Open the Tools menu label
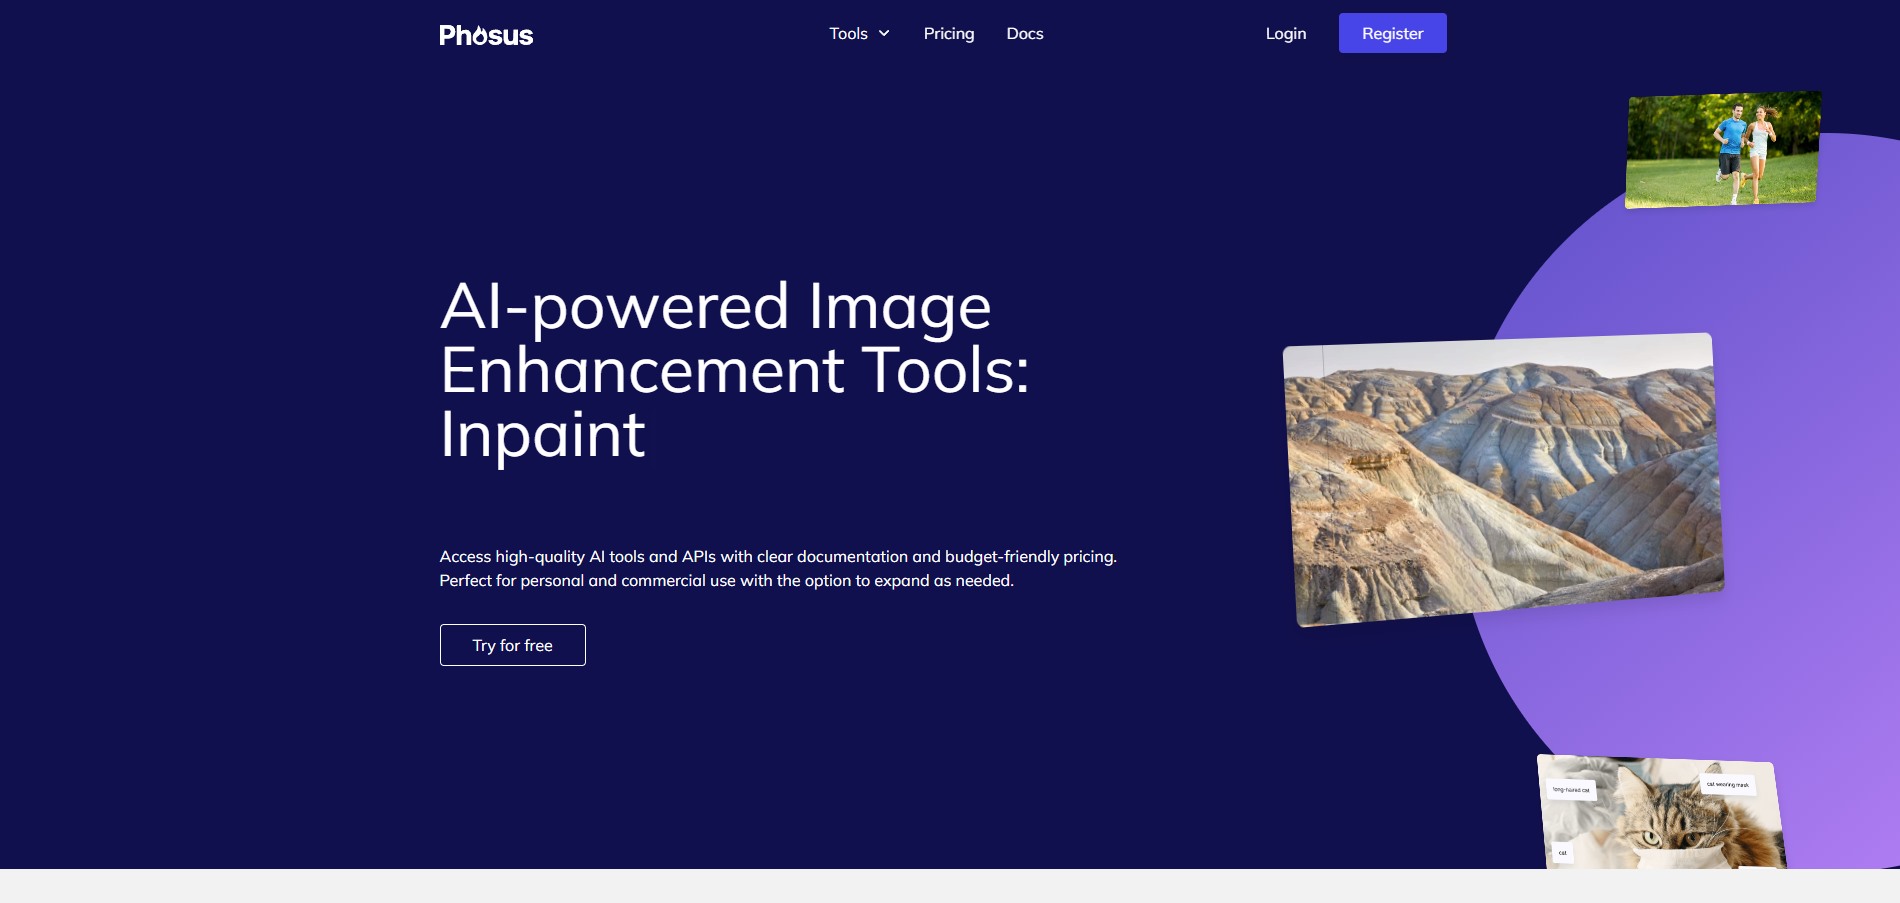 pos(848,34)
